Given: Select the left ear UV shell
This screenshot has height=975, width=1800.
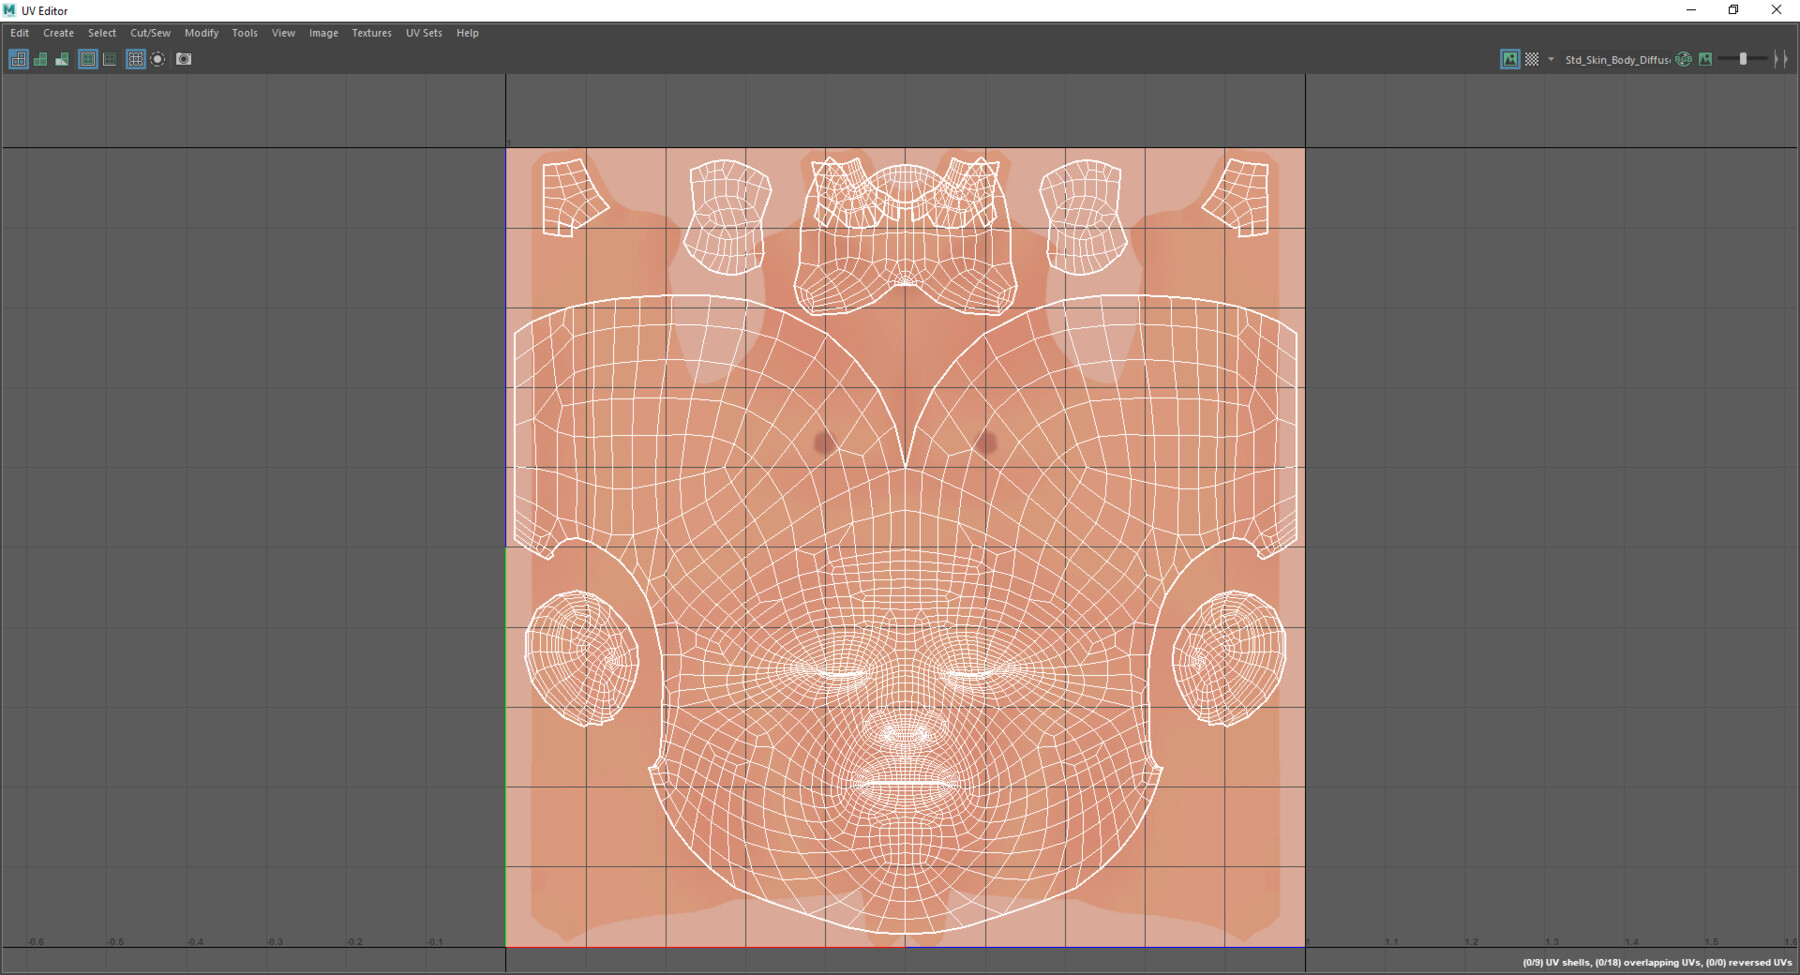Looking at the screenshot, I should click(581, 658).
